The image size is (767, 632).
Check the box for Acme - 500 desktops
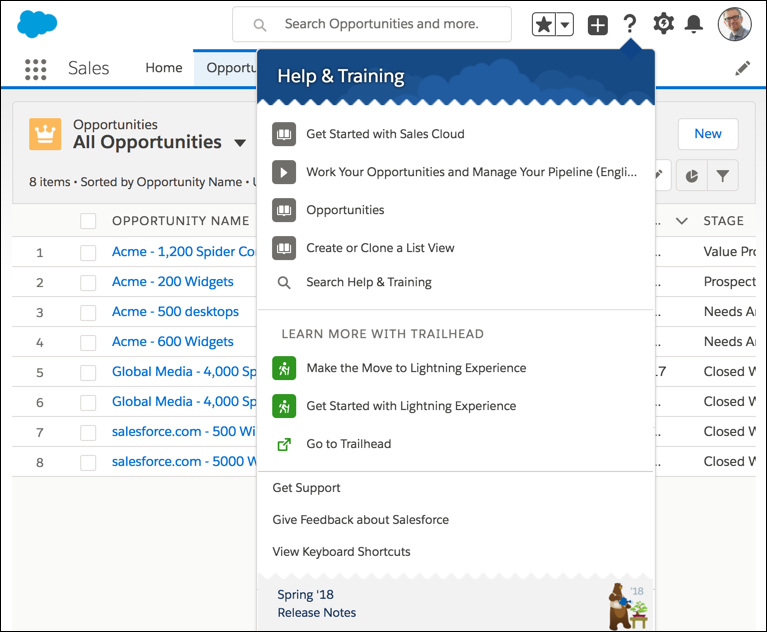click(x=88, y=313)
